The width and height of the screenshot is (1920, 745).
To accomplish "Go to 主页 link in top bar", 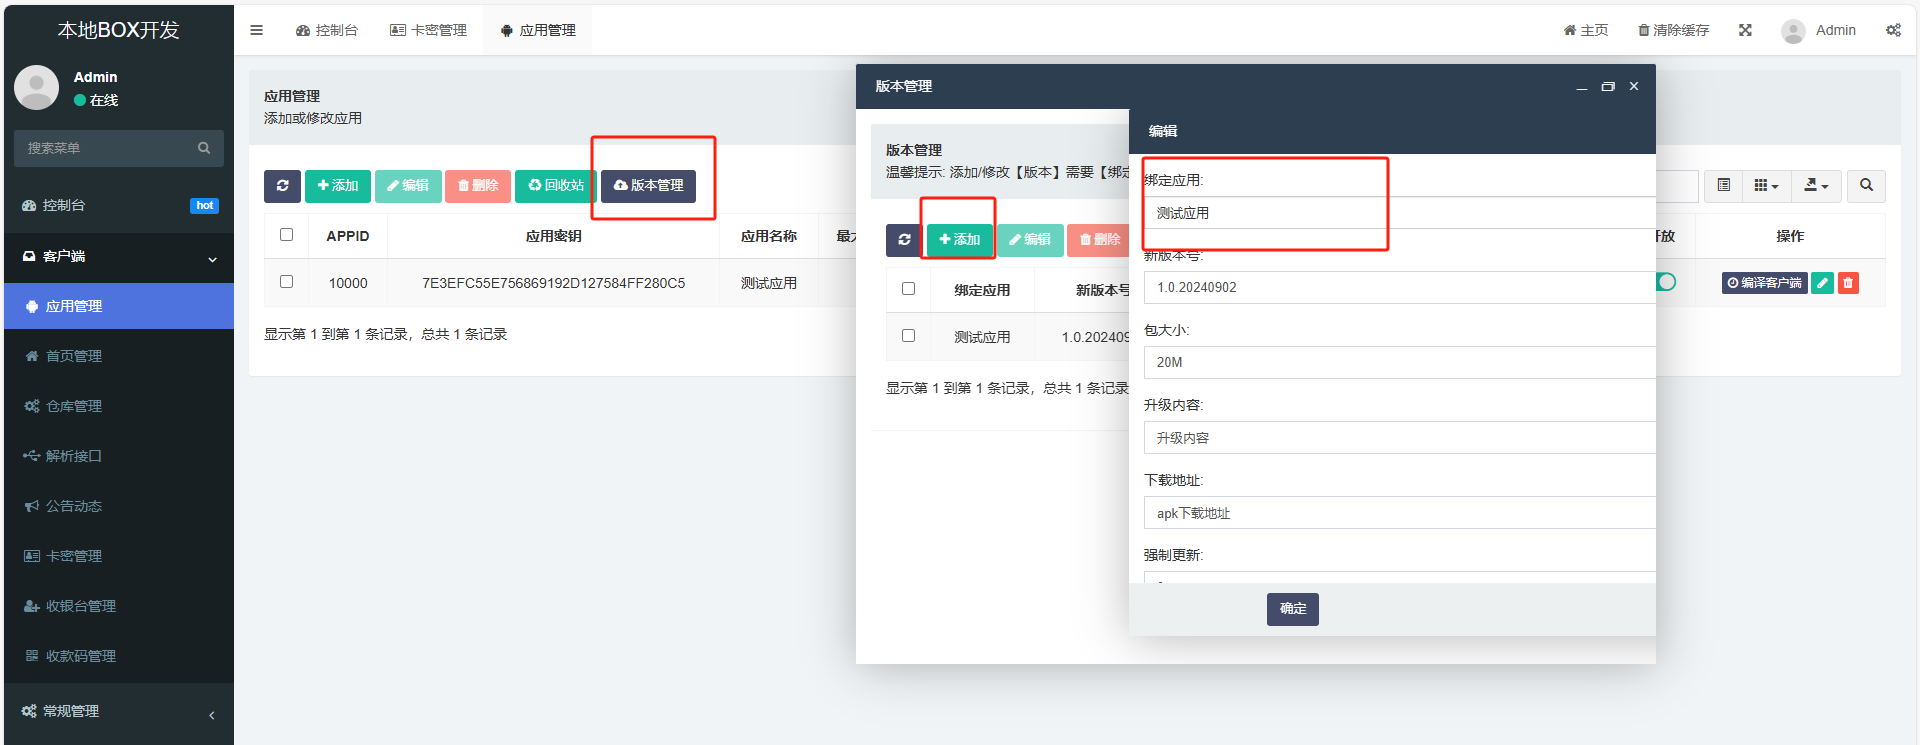I will point(1586,30).
